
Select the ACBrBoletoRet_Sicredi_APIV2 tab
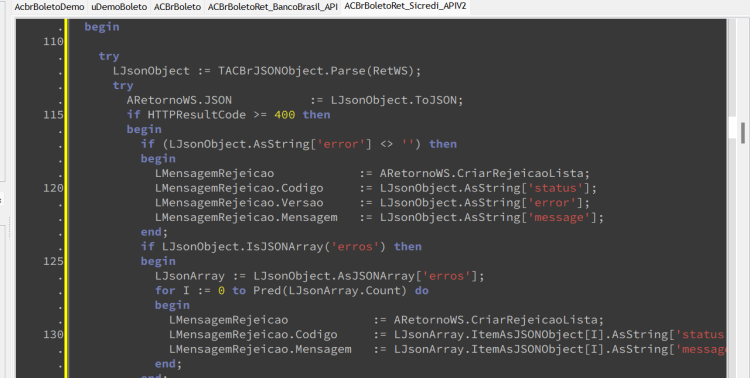coord(405,6)
